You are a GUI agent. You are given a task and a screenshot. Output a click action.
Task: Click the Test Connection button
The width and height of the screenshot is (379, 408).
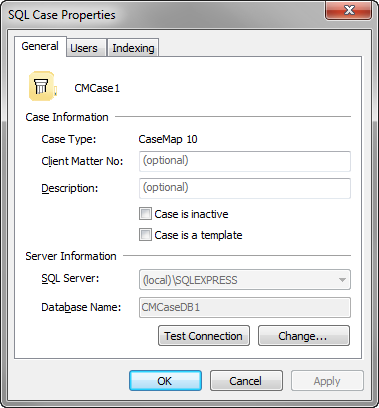(x=204, y=336)
